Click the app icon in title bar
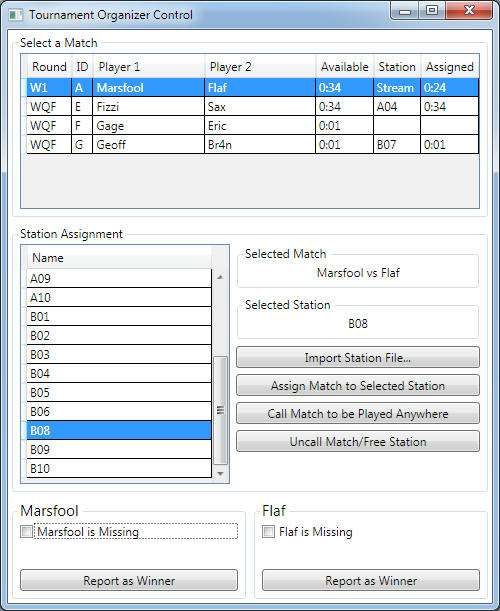This screenshot has width=500, height=611. (x=16, y=15)
